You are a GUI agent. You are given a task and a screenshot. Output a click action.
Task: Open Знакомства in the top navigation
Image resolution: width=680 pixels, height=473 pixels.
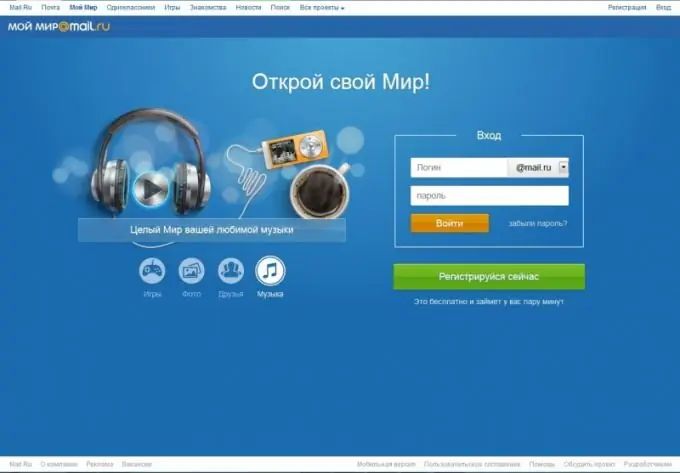(x=208, y=7)
